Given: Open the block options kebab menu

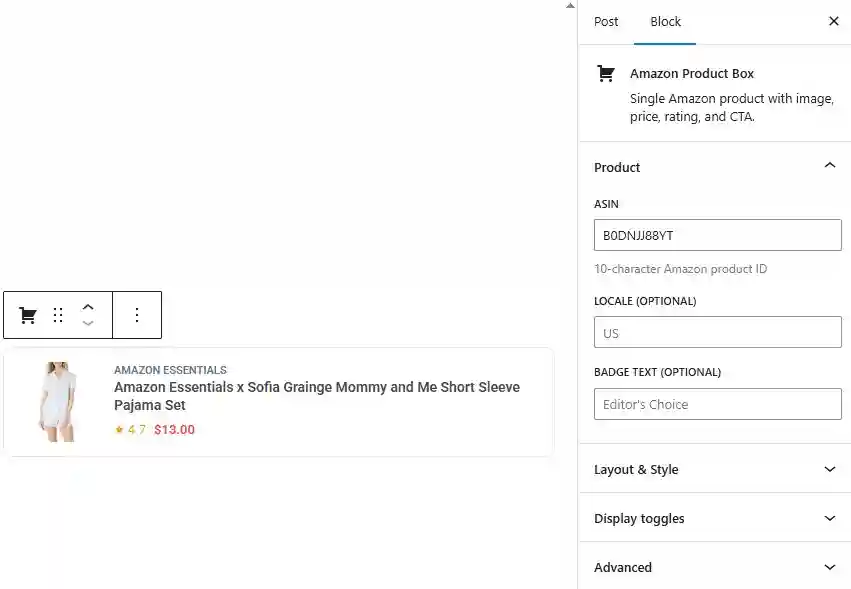Looking at the screenshot, I should point(137,314).
